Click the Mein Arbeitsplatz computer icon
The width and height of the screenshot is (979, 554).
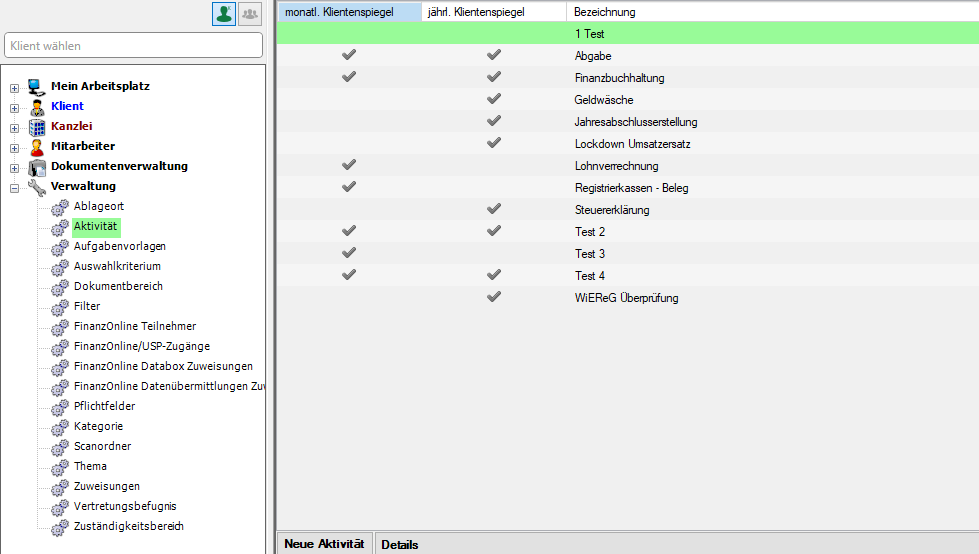click(x=37, y=86)
